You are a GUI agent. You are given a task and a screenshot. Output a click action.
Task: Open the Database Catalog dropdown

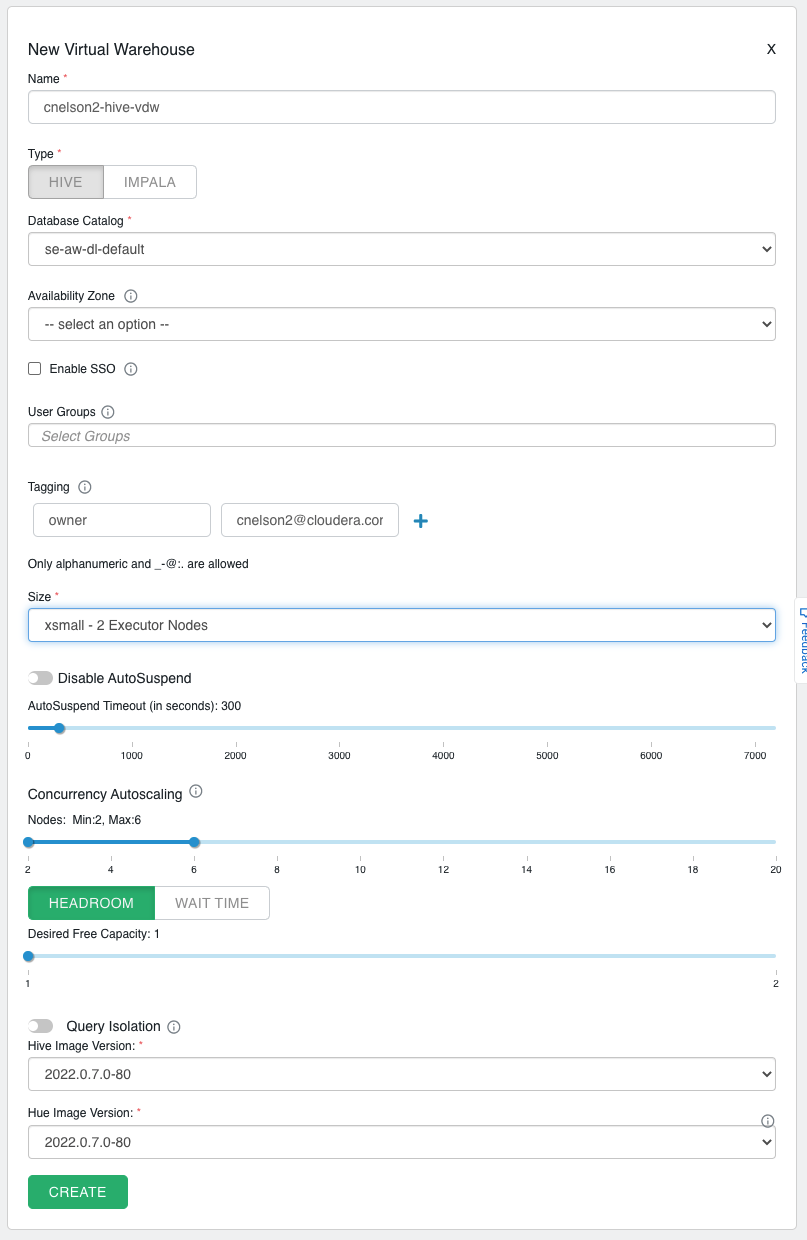(402, 249)
